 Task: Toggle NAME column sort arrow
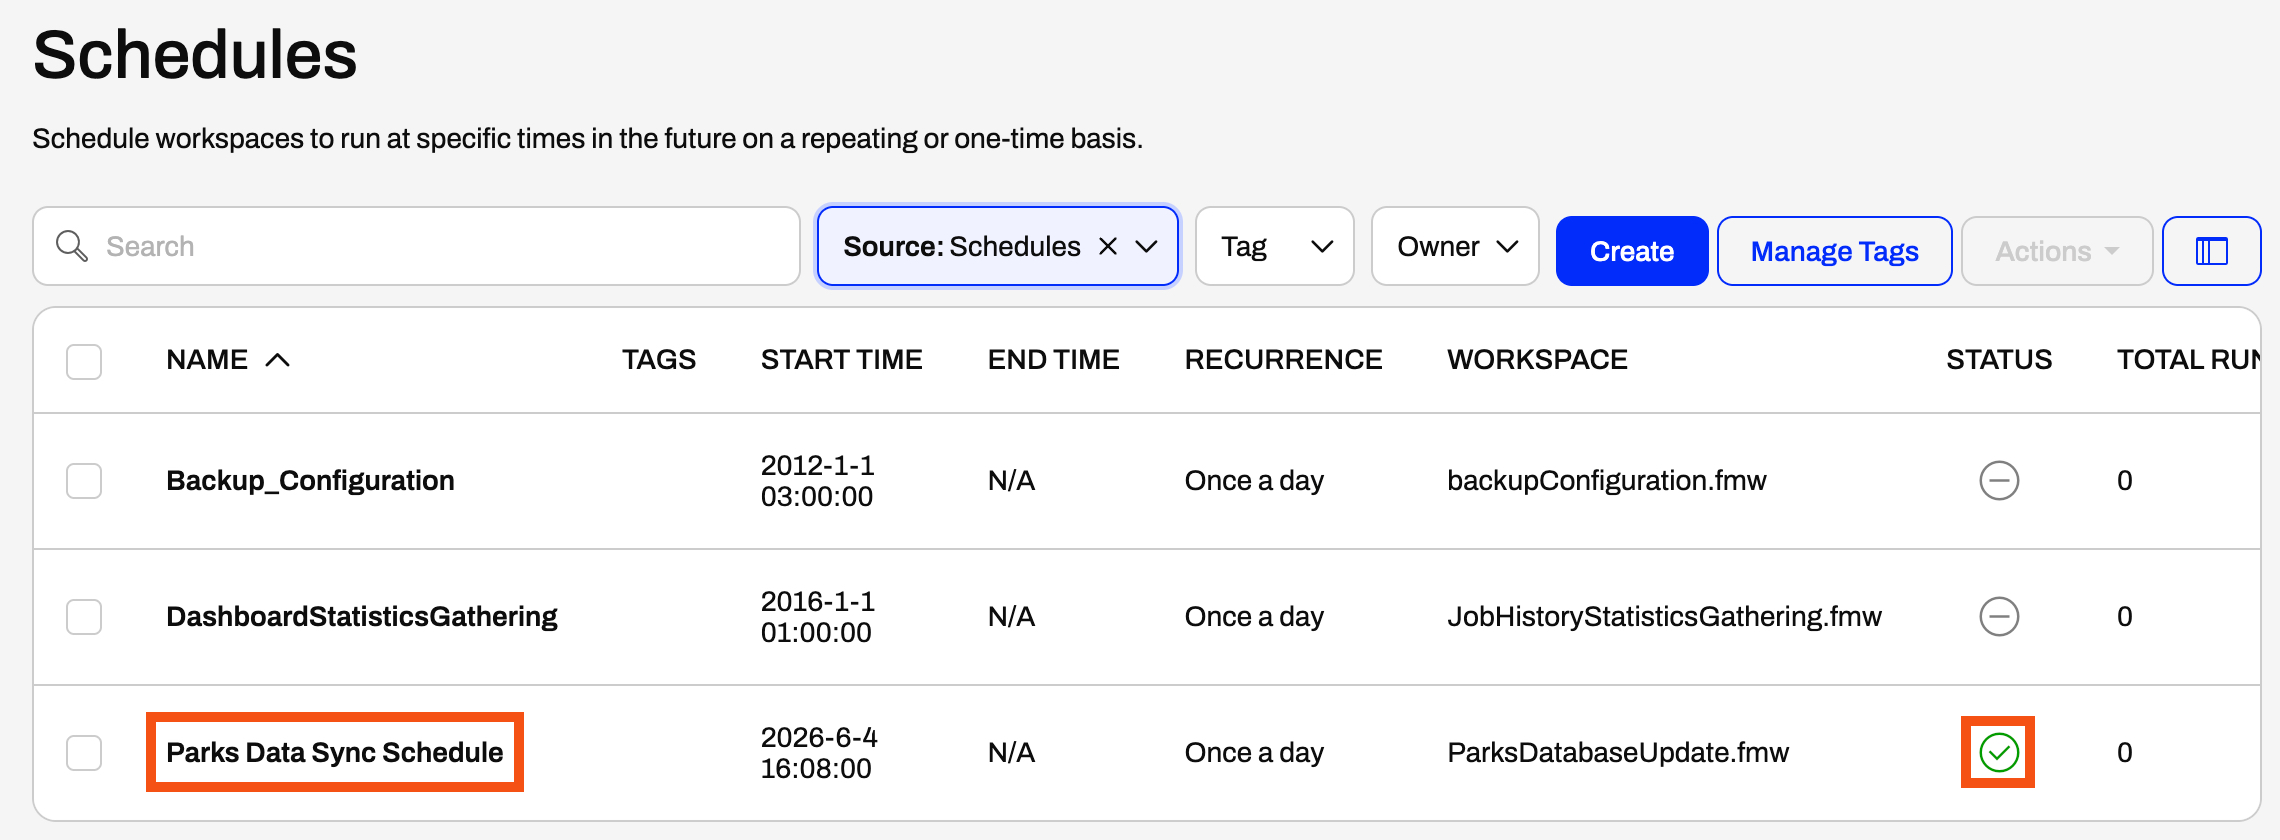(x=278, y=360)
